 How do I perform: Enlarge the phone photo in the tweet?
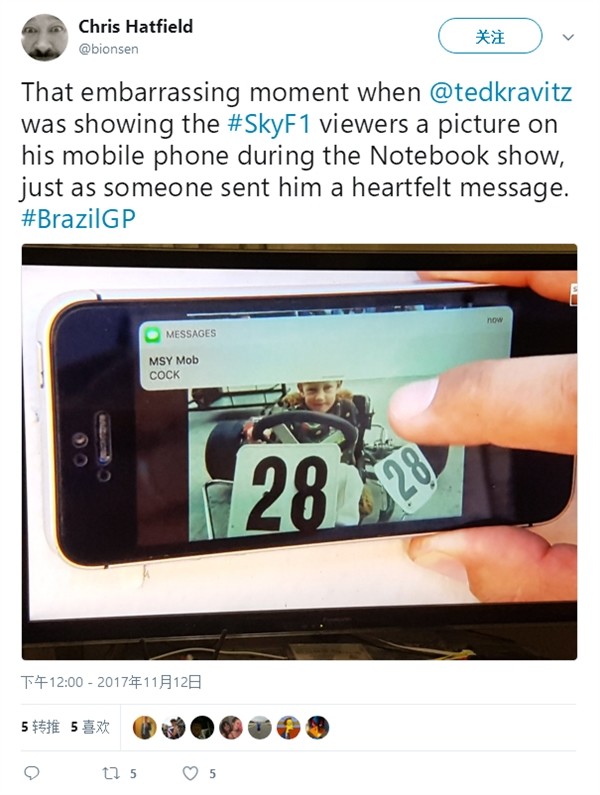click(x=299, y=452)
